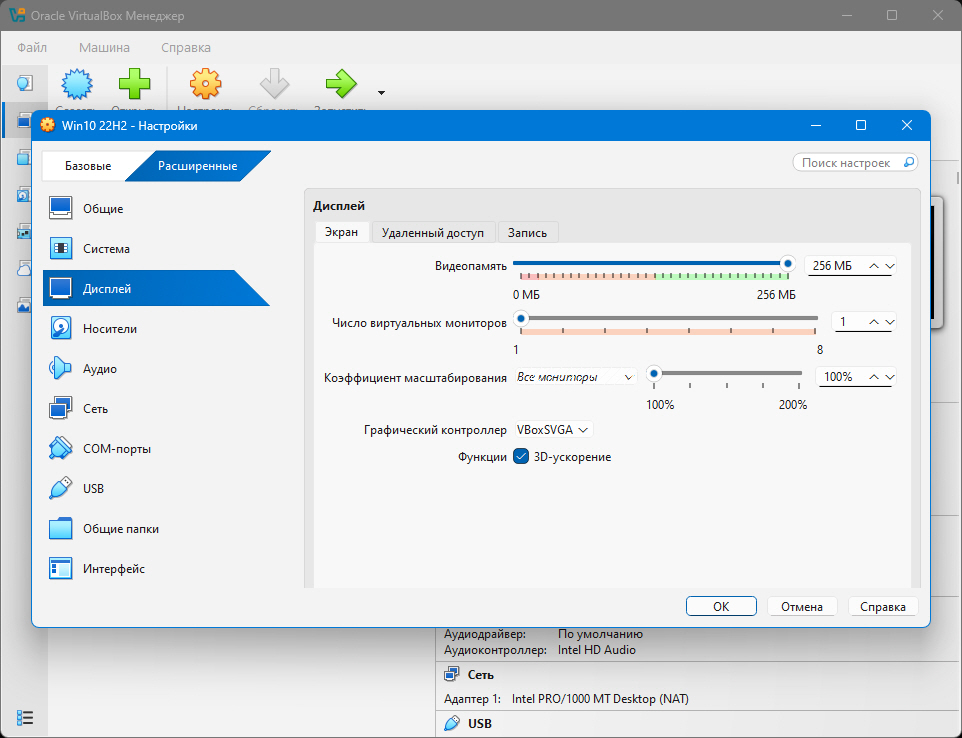
Task: Decrease monitor count with down arrow
Action: (x=890, y=321)
